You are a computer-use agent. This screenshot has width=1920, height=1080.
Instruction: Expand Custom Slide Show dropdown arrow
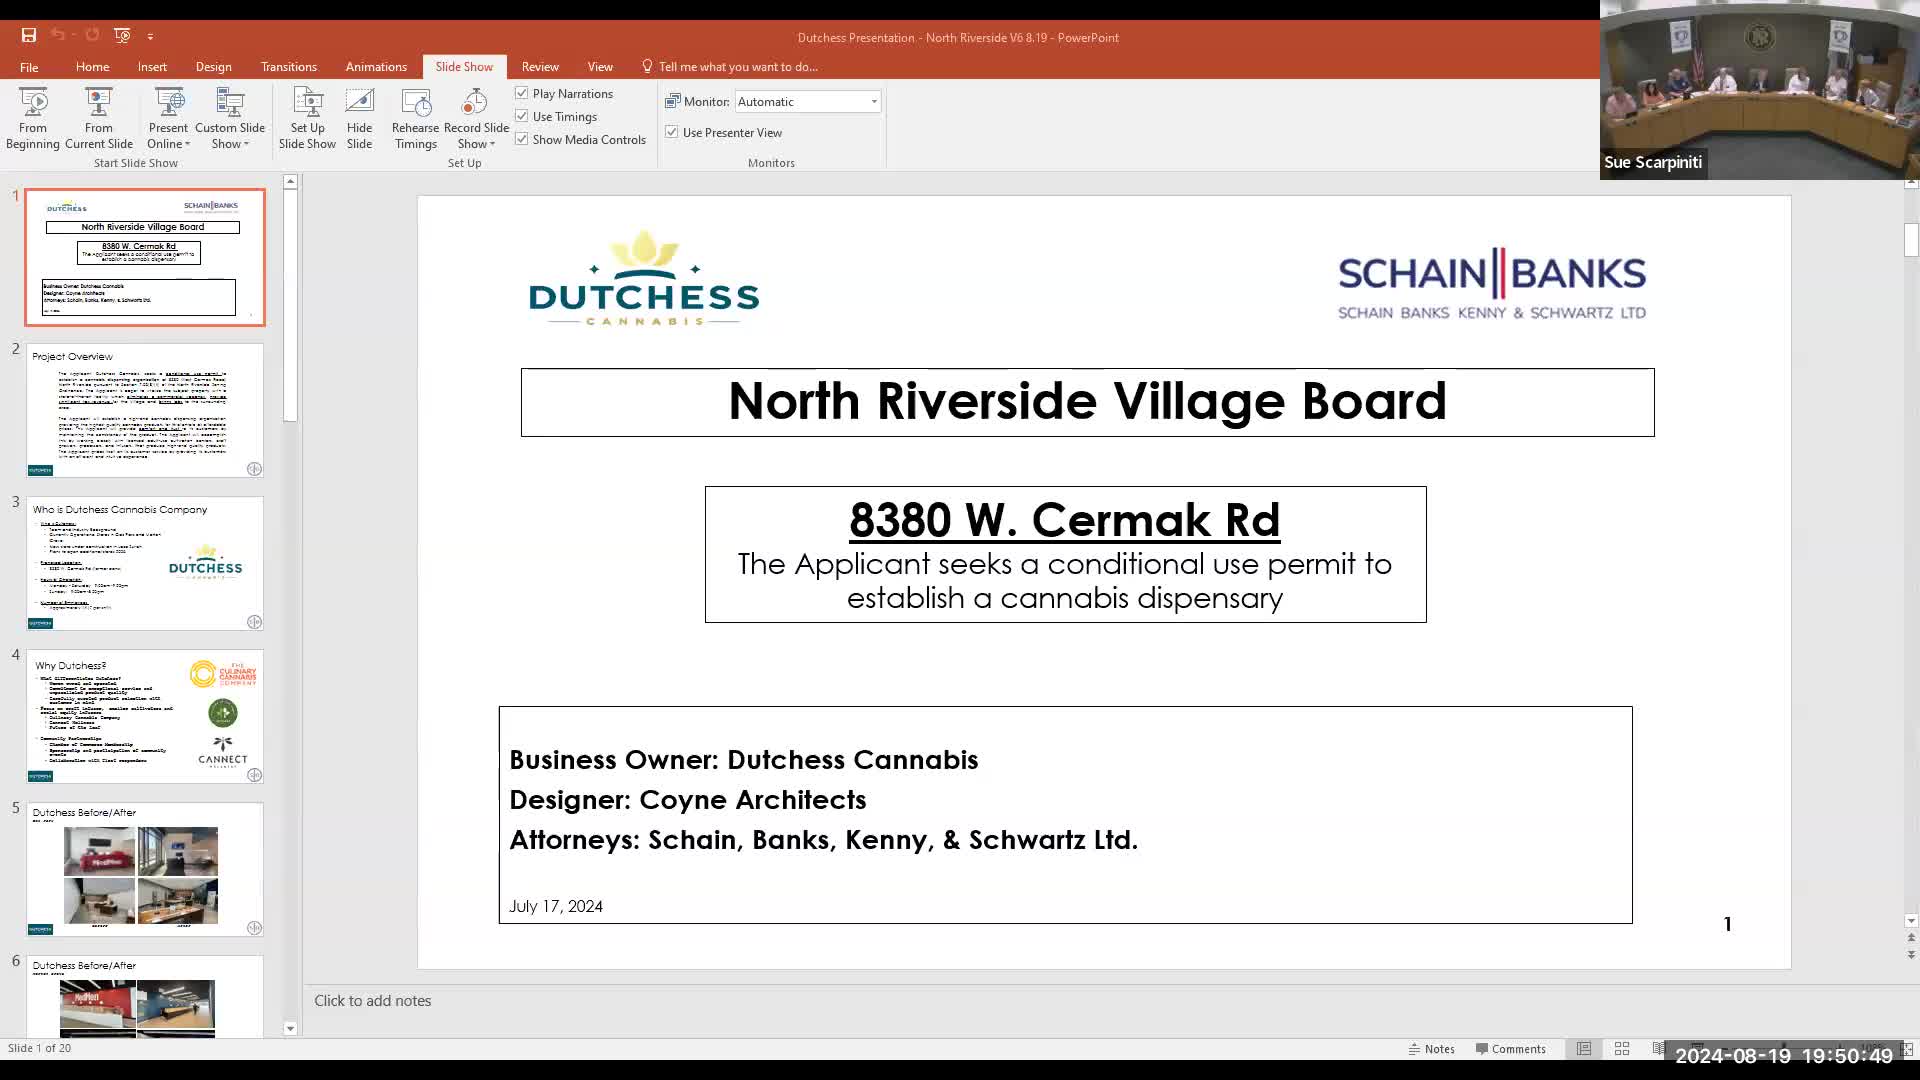pyautogui.click(x=246, y=144)
